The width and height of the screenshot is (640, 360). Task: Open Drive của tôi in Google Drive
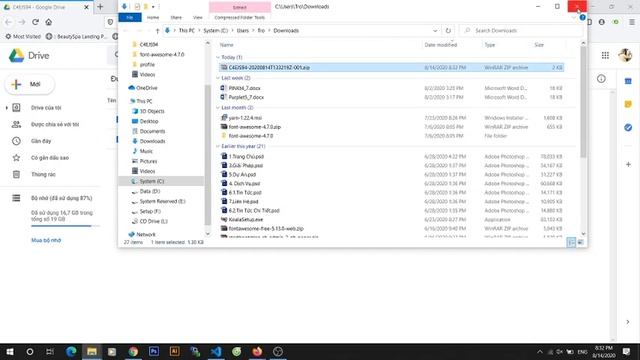(46, 108)
